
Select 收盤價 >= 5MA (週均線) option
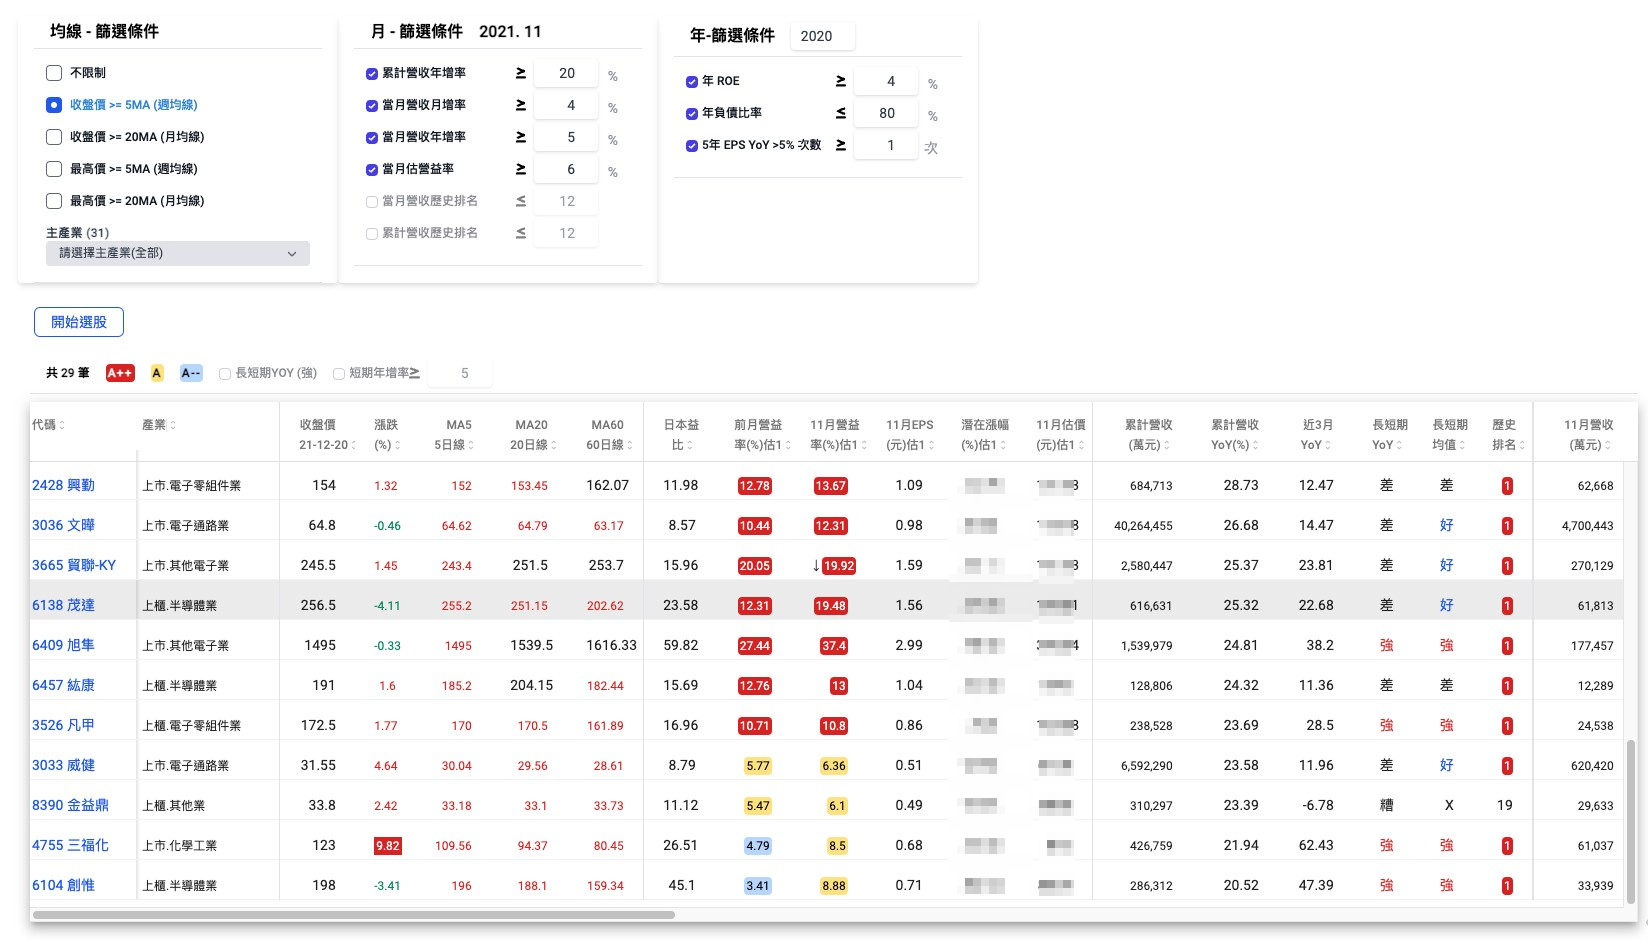54,105
